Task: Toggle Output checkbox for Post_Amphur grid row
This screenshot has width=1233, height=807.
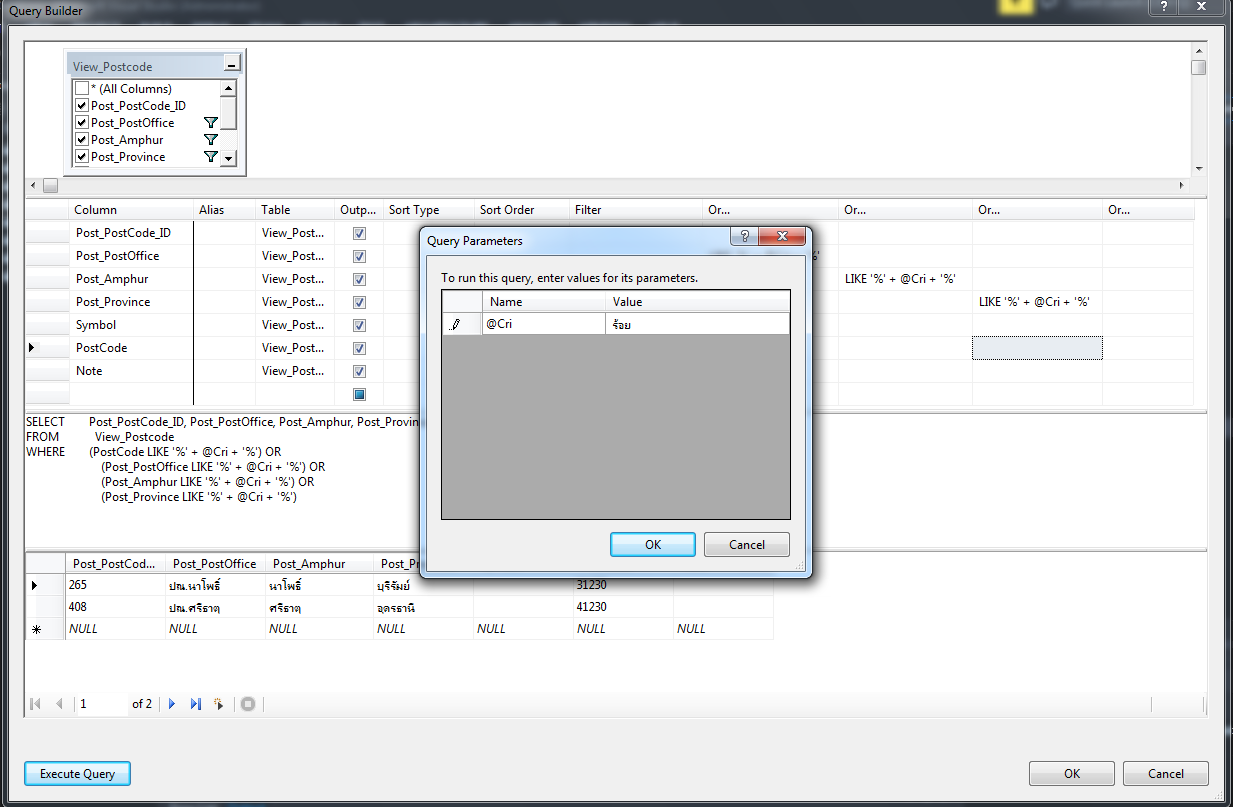Action: (x=360, y=279)
